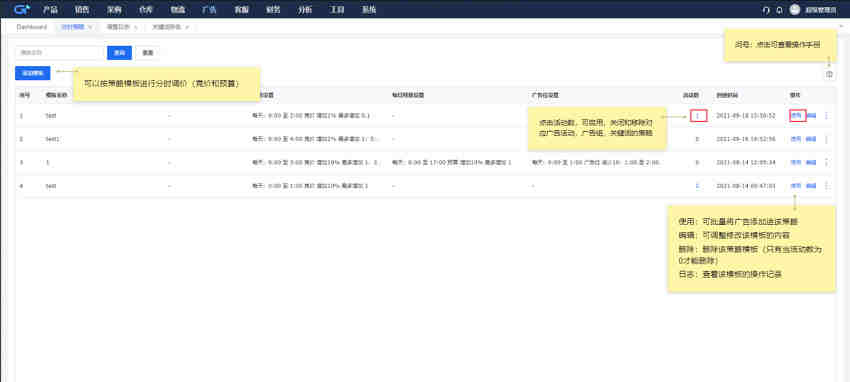The width and height of the screenshot is (850, 382).
Task: Open the highlighted 广告 menu
Action: click(209, 9)
